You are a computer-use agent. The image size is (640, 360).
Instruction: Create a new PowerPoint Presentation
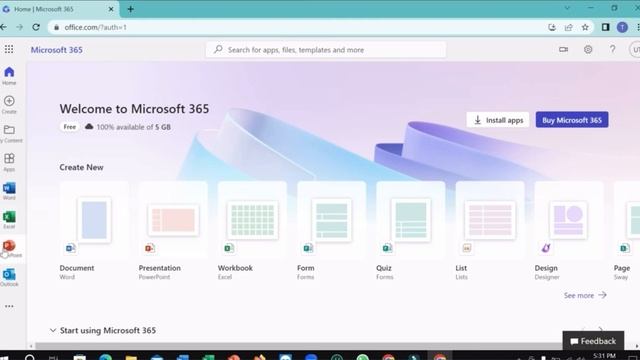173,231
